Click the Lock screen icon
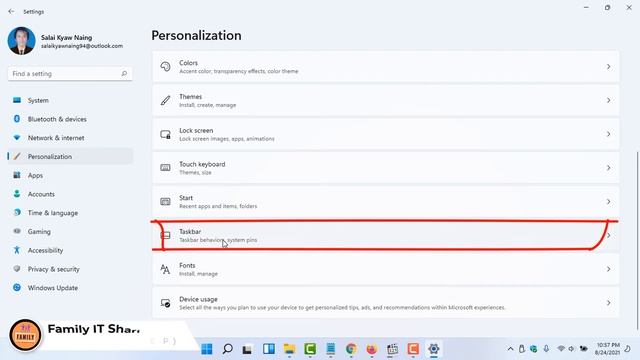 pos(165,134)
